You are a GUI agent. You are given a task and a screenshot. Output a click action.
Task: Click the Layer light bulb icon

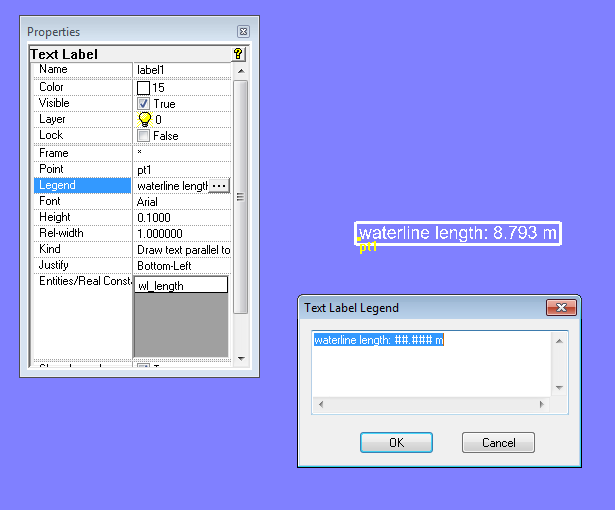144,119
